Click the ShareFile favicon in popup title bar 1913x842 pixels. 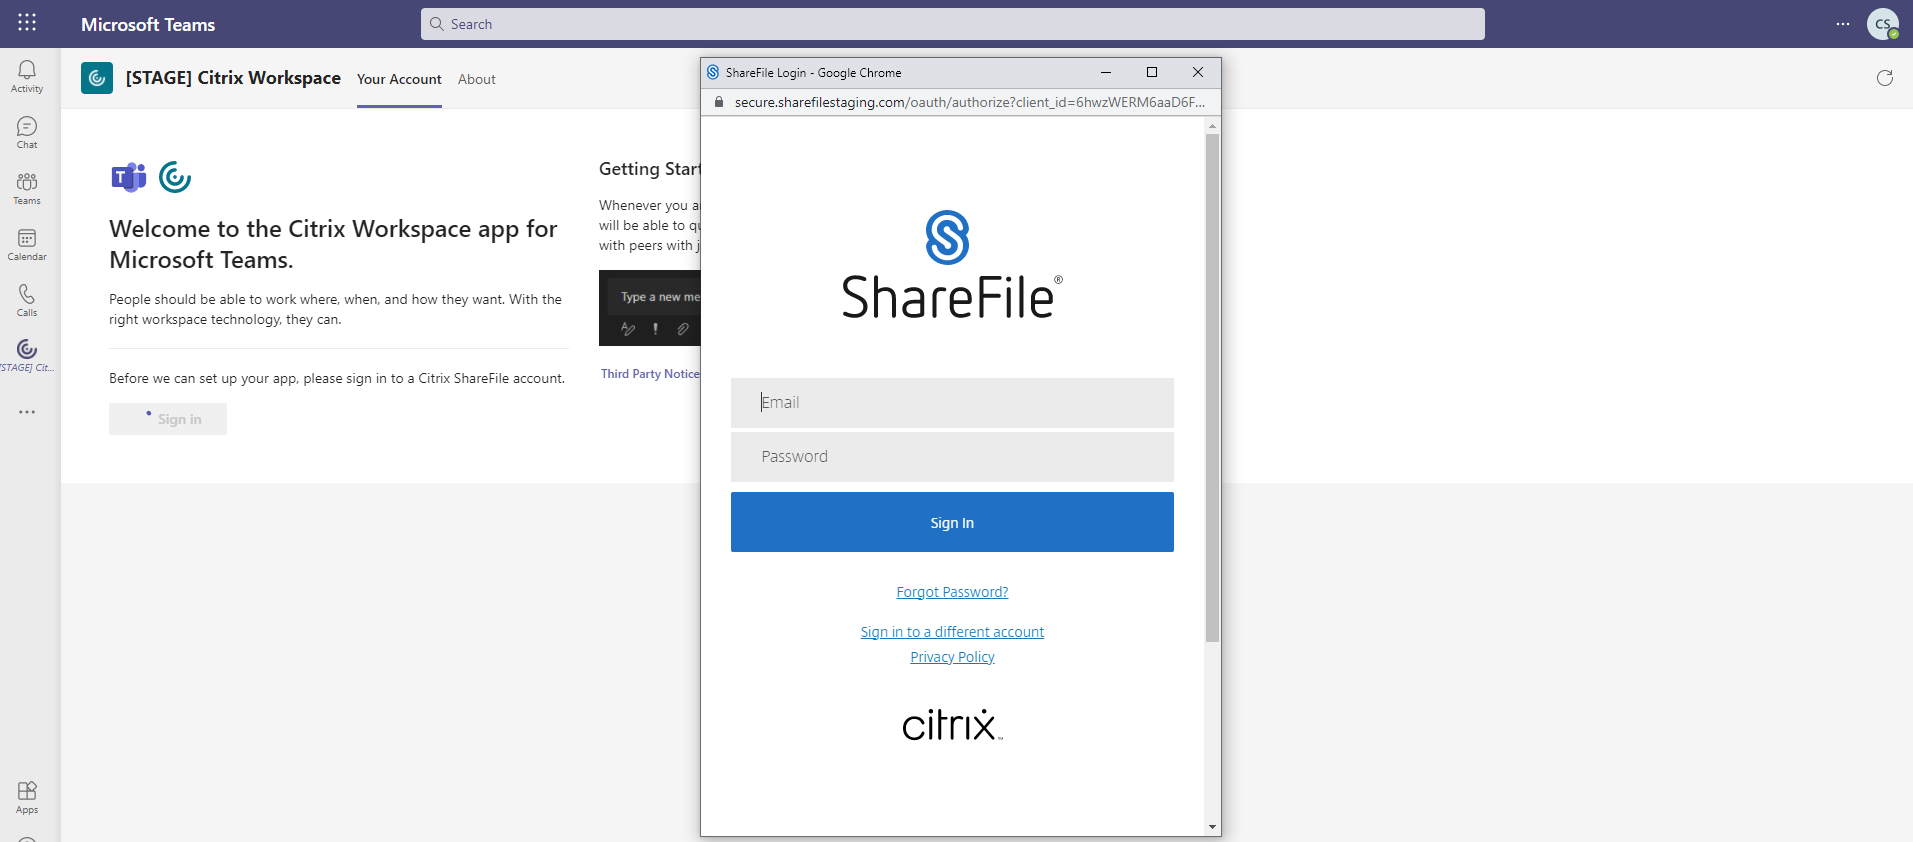713,72
